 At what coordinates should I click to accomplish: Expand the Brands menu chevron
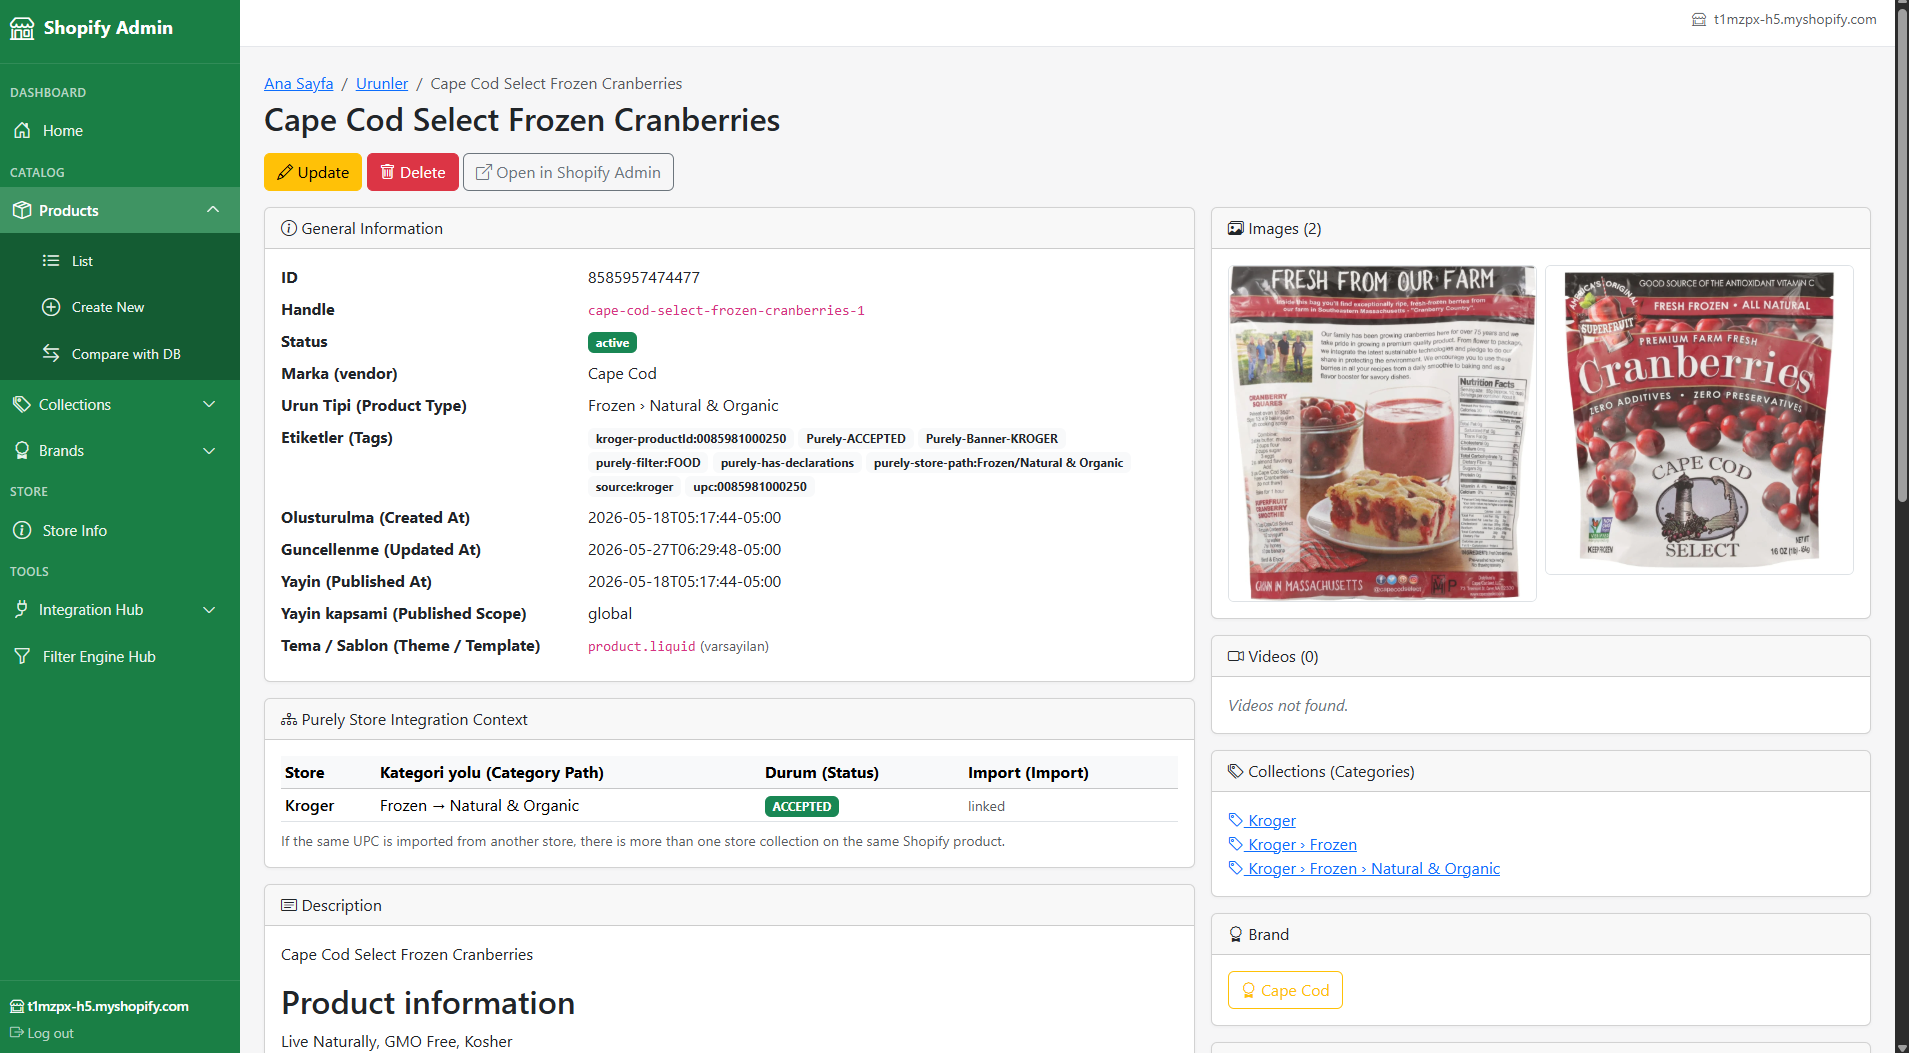209,451
